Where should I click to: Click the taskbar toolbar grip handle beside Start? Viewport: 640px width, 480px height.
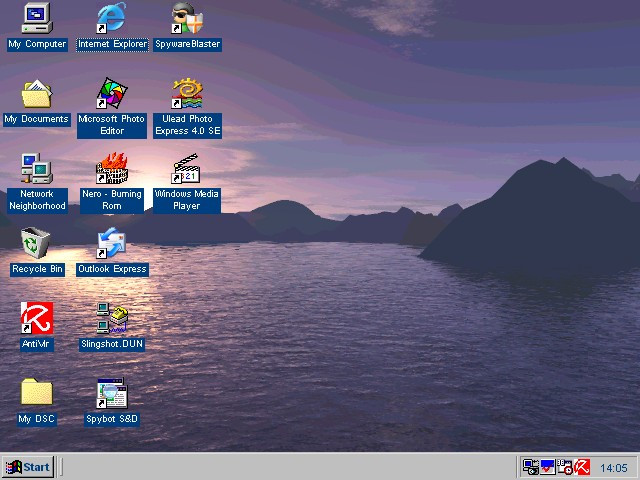tap(61, 467)
